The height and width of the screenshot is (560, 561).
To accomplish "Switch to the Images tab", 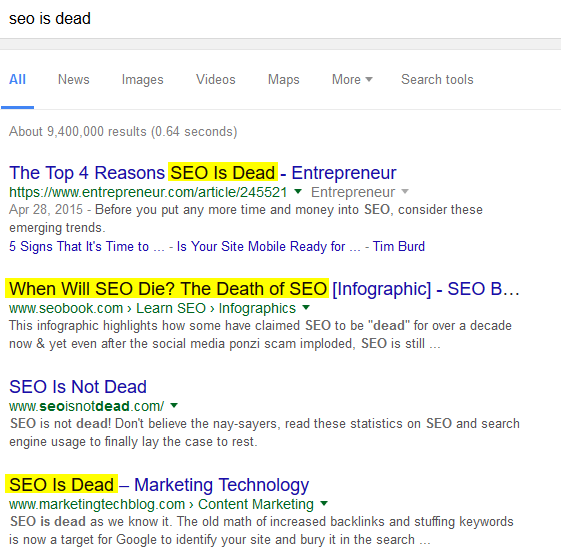I will coord(142,79).
